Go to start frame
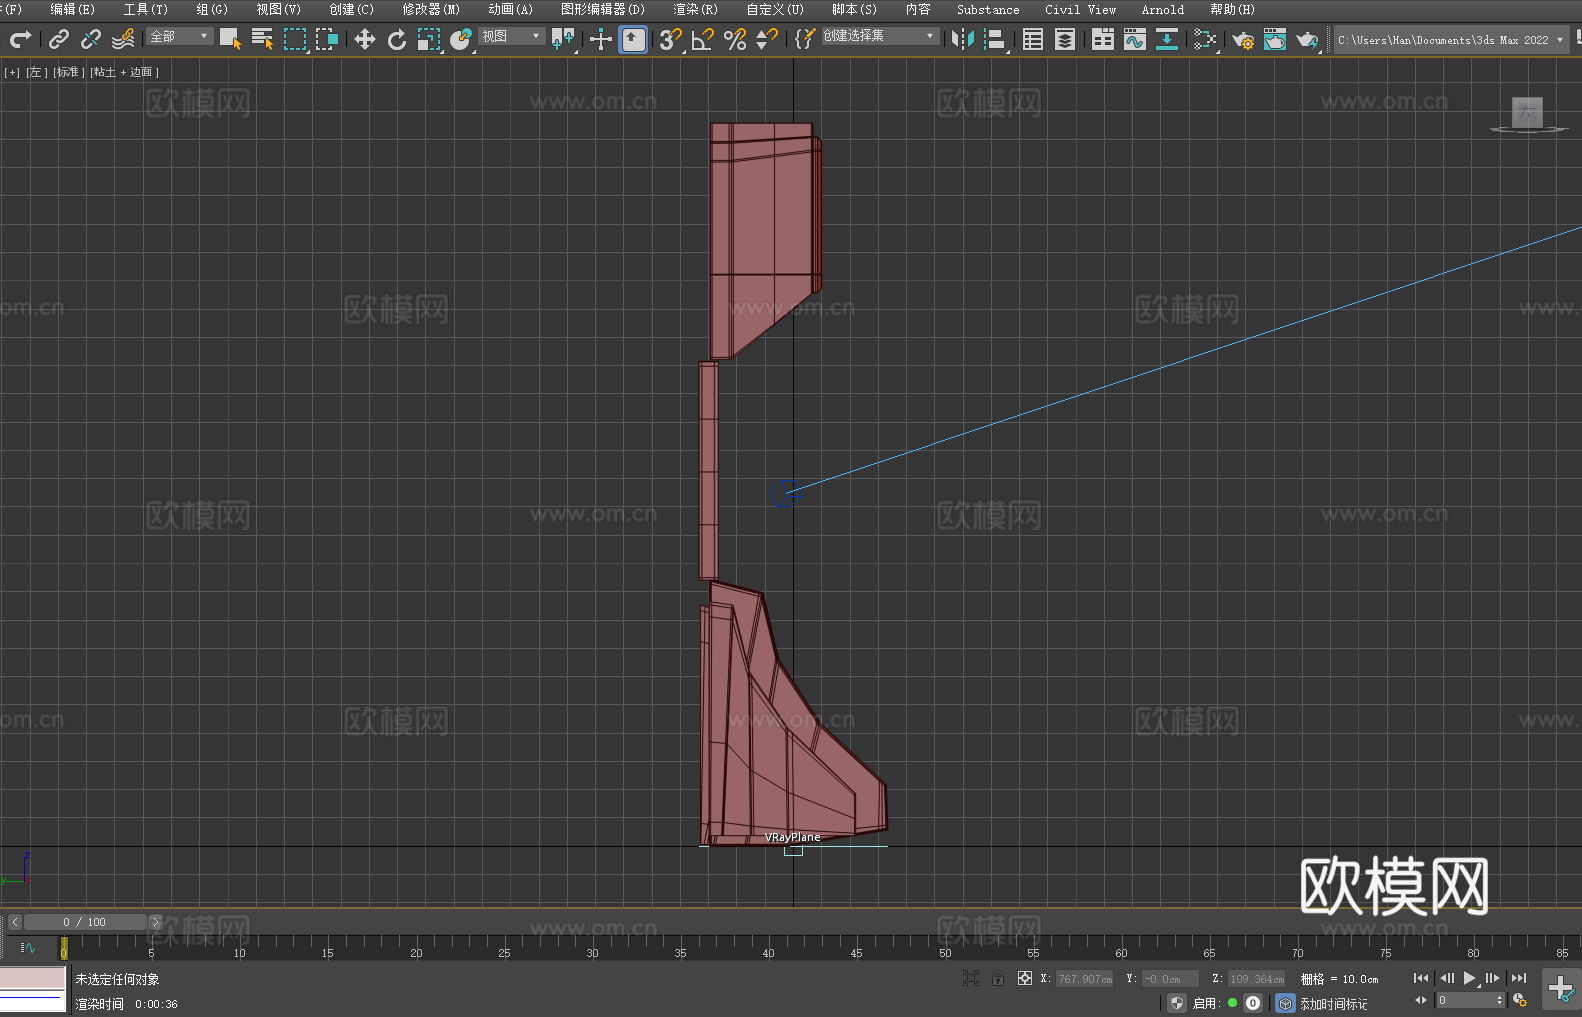The width and height of the screenshot is (1582, 1017). [1421, 978]
